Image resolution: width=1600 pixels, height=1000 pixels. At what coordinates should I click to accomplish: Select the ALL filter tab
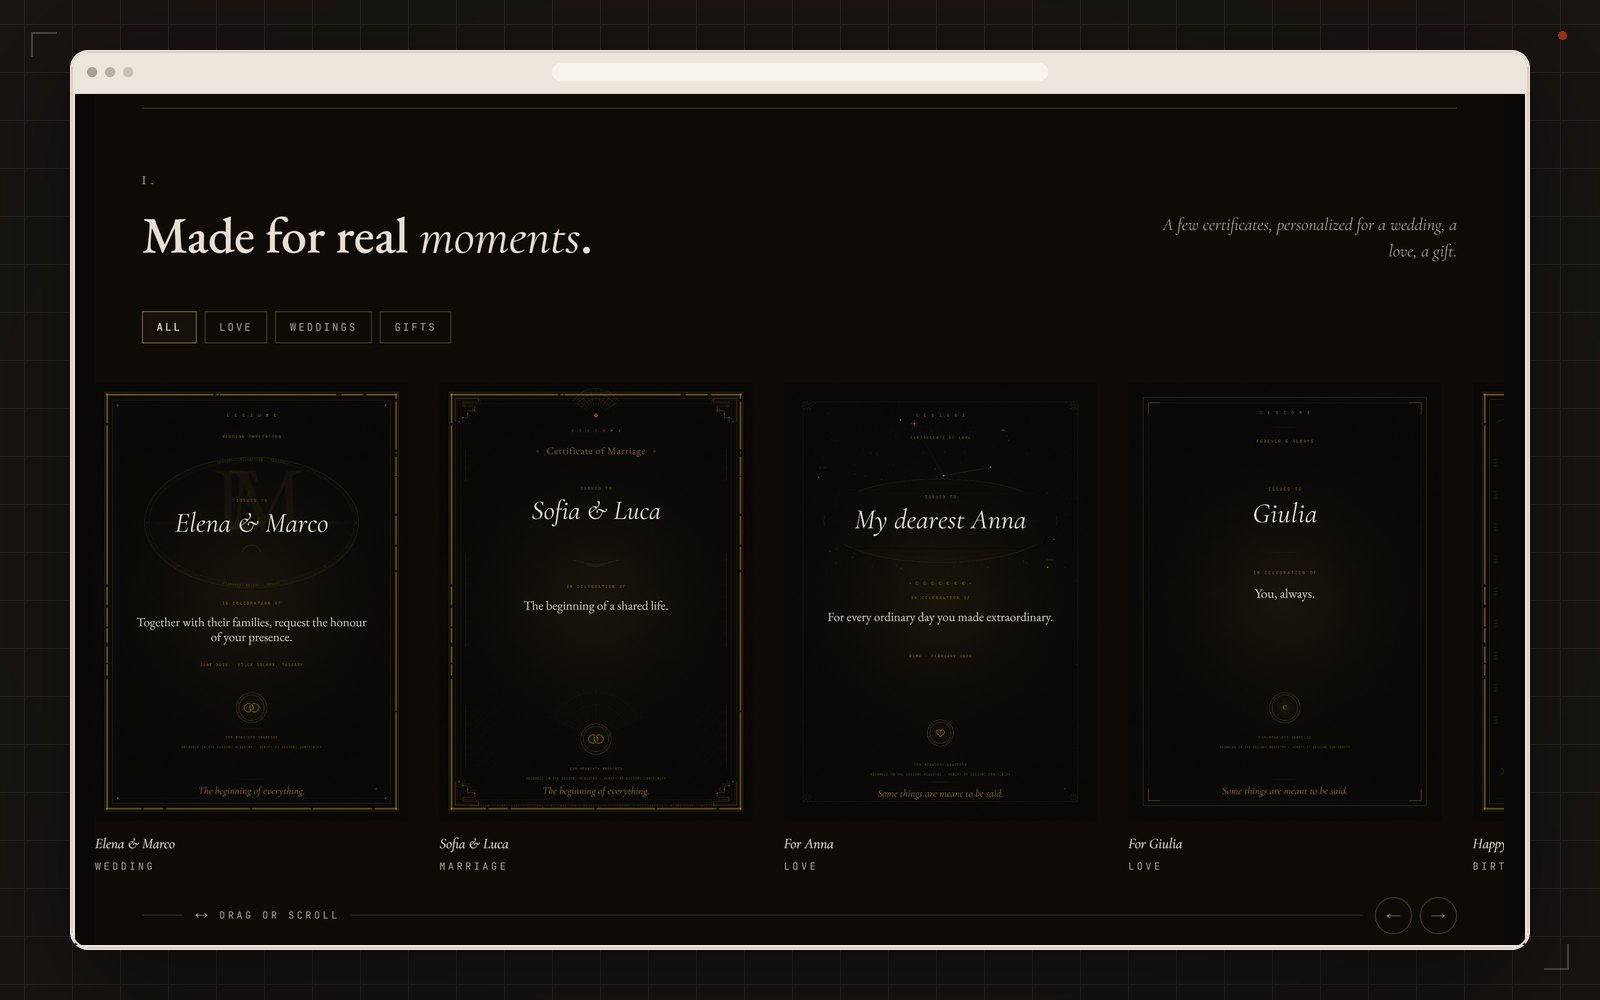coord(169,327)
